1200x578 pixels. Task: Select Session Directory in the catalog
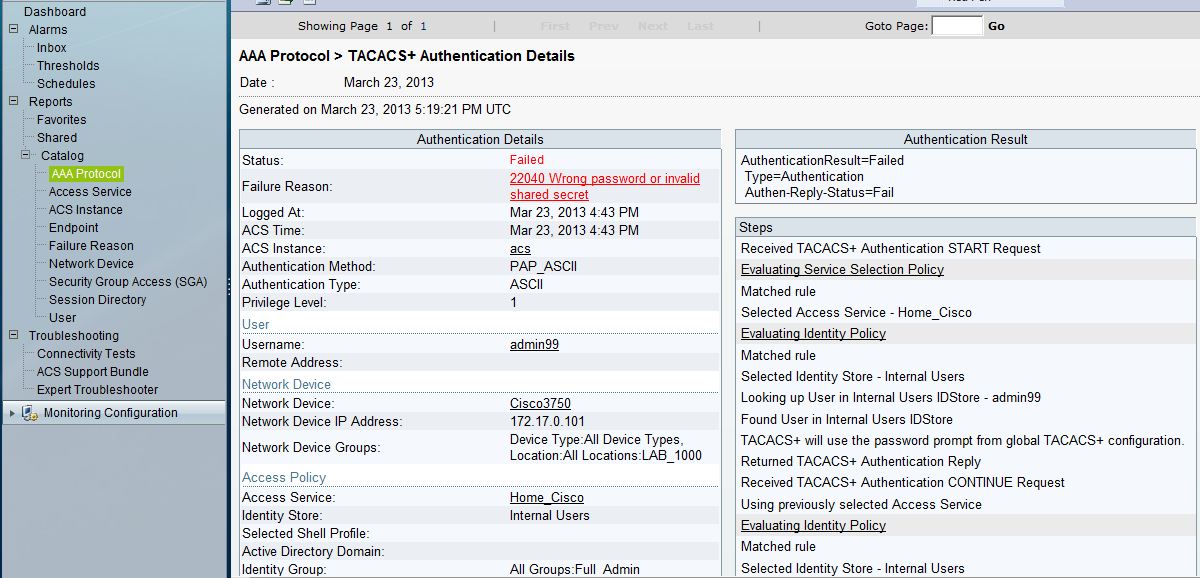(97, 300)
